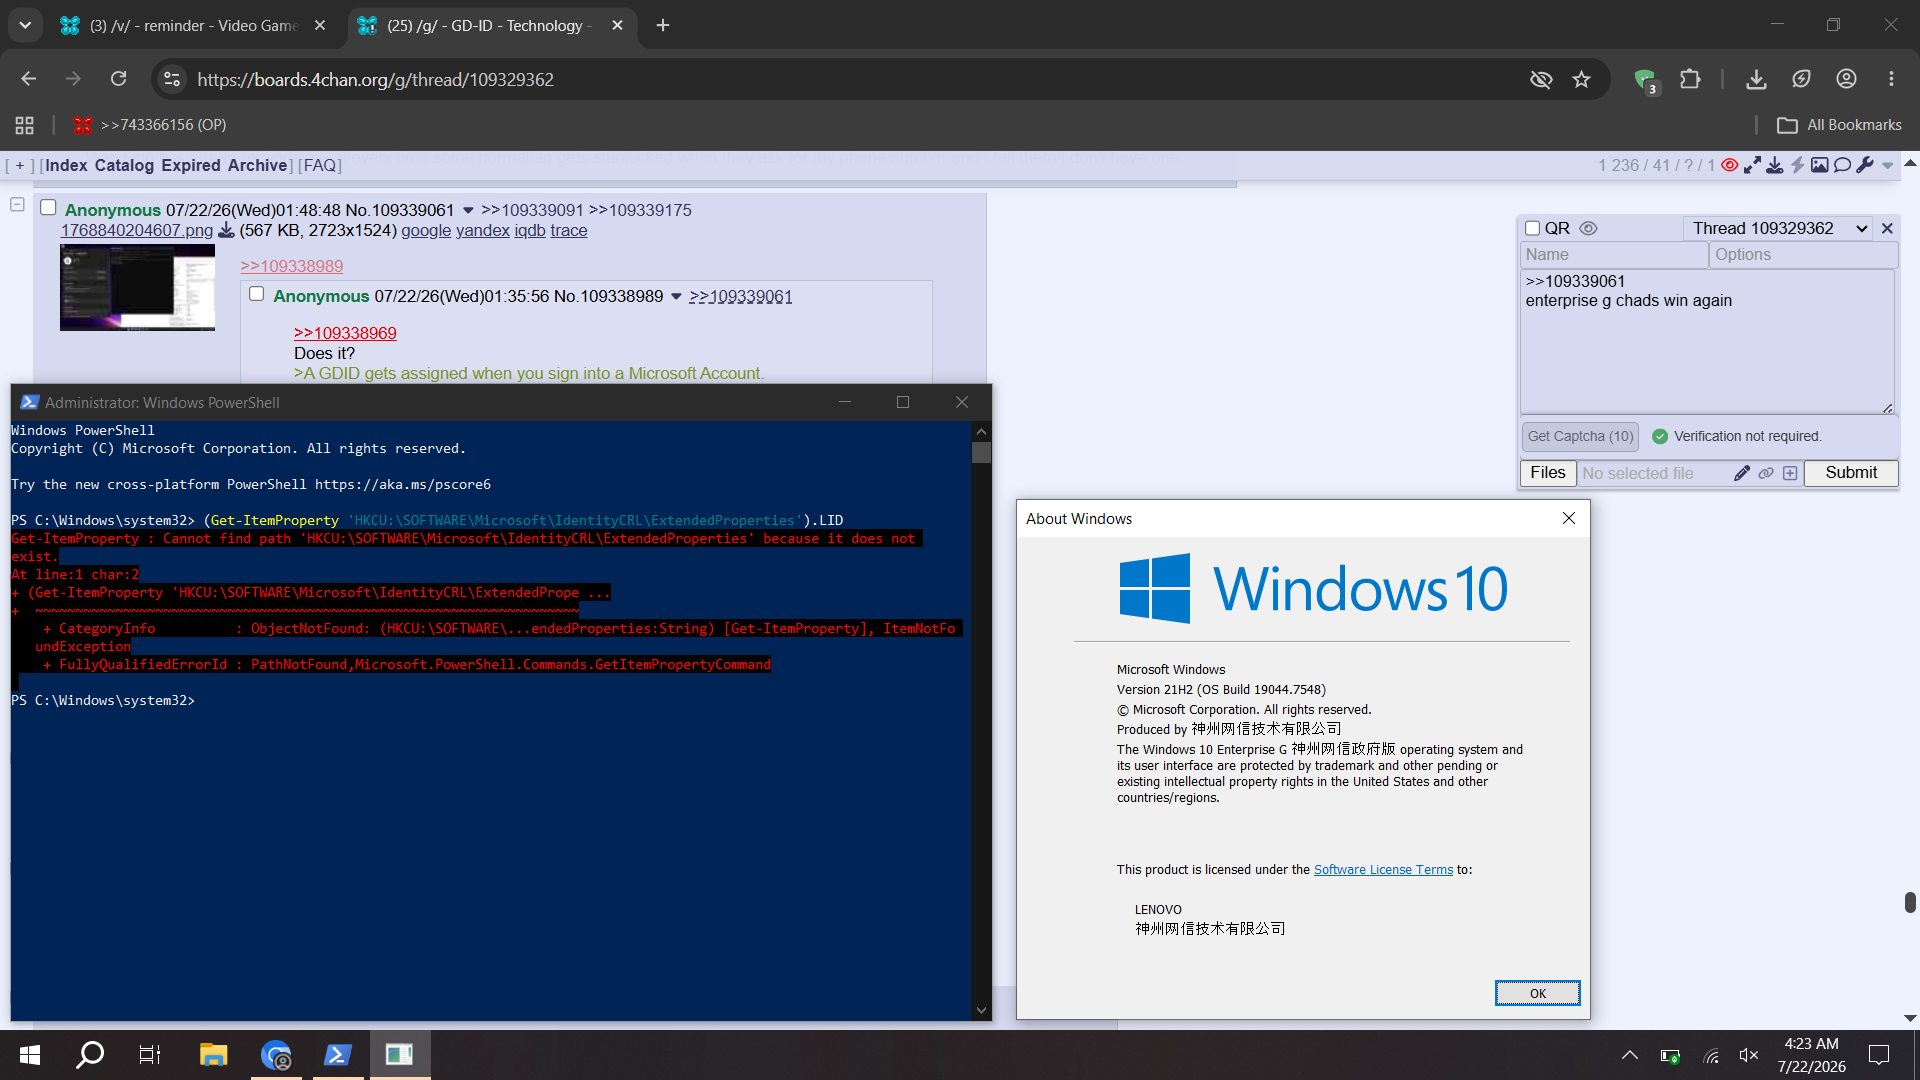Click the trace reverse-search link

tap(569, 231)
